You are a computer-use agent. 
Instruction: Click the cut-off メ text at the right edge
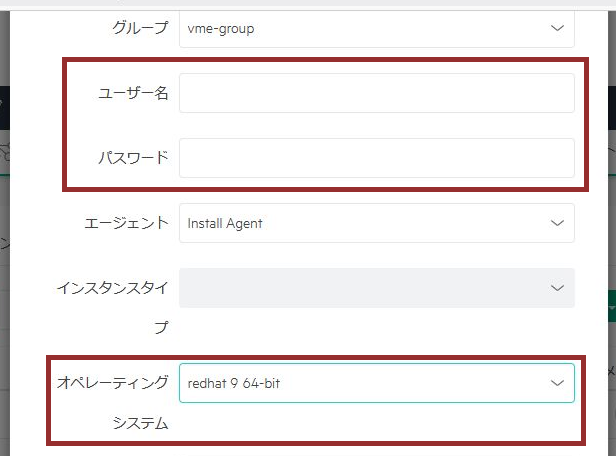[611, 372]
